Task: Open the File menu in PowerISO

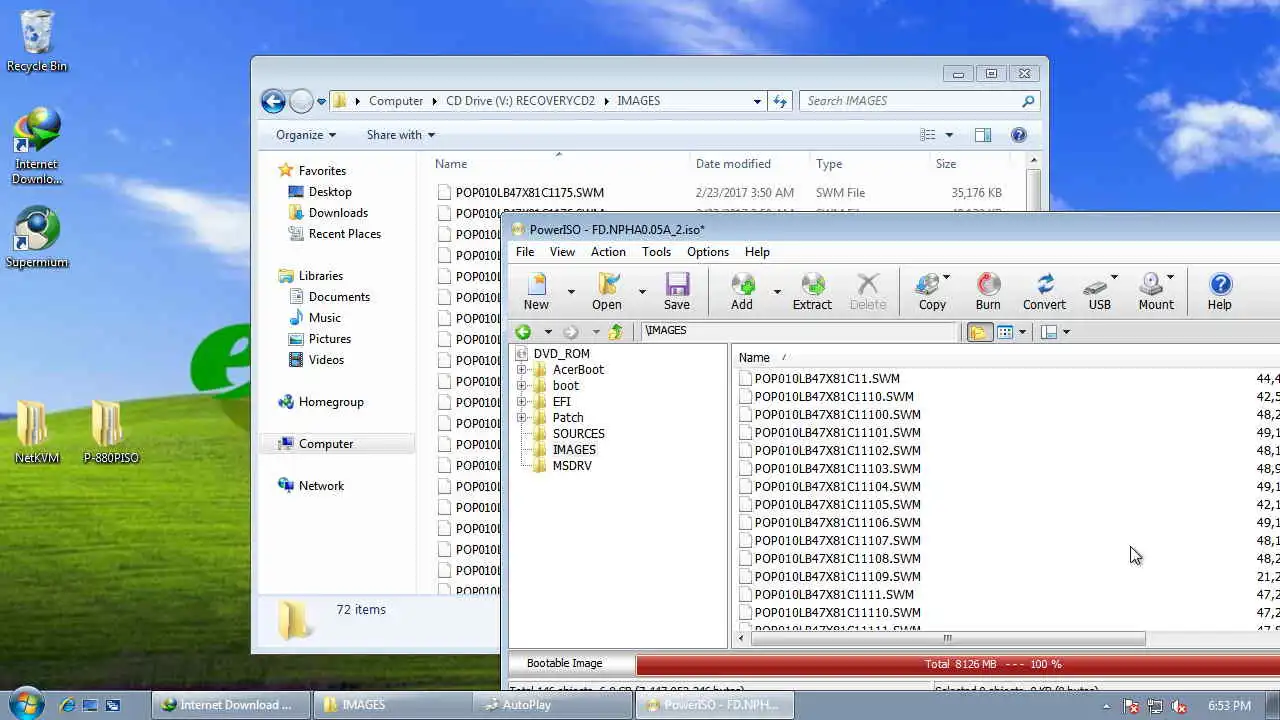Action: tap(525, 252)
